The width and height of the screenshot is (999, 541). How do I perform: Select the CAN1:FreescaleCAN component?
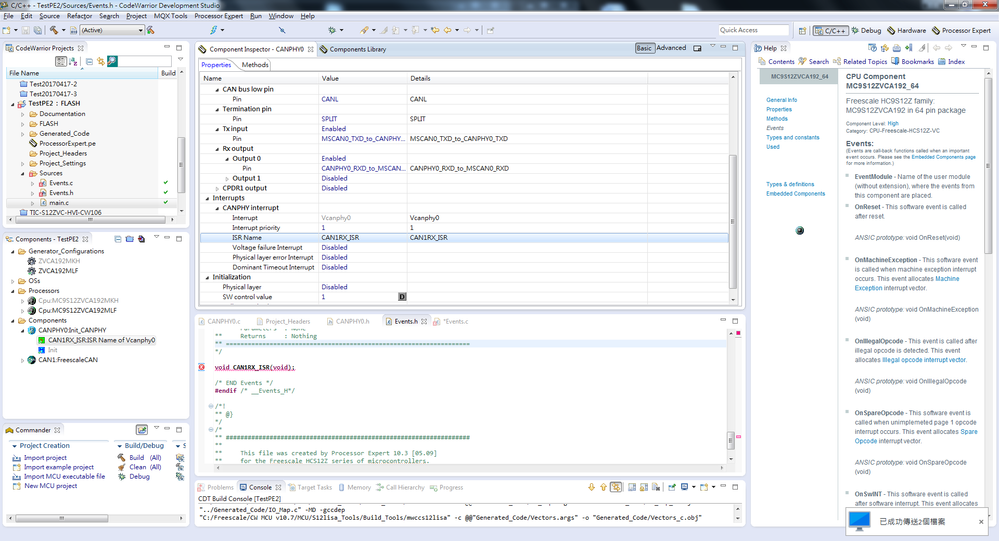68,360
